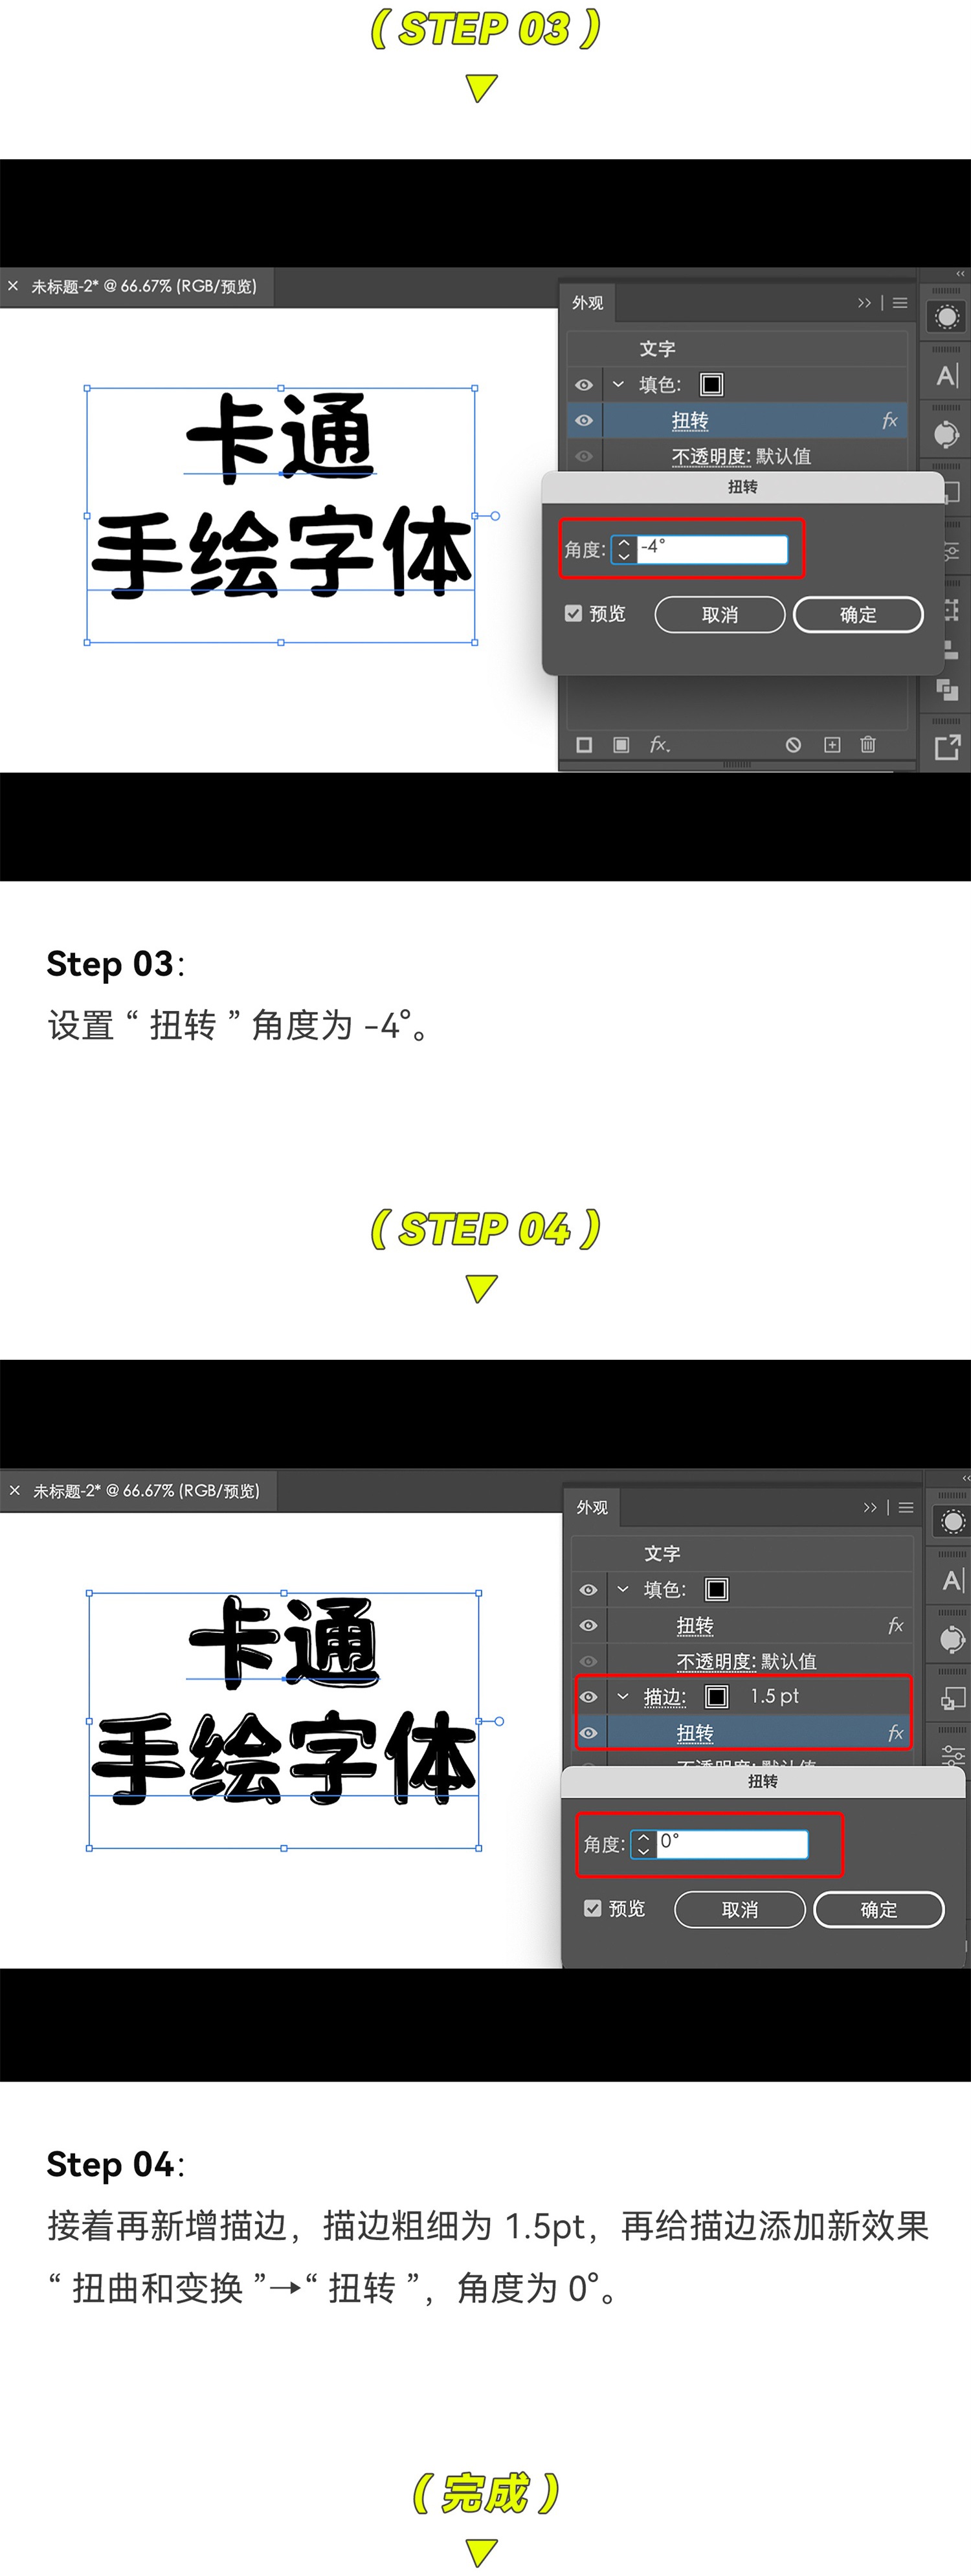Screen dimensions: 971x2576
Task: Click the two-squares dock icon in Step 04
Action: tap(953, 1698)
